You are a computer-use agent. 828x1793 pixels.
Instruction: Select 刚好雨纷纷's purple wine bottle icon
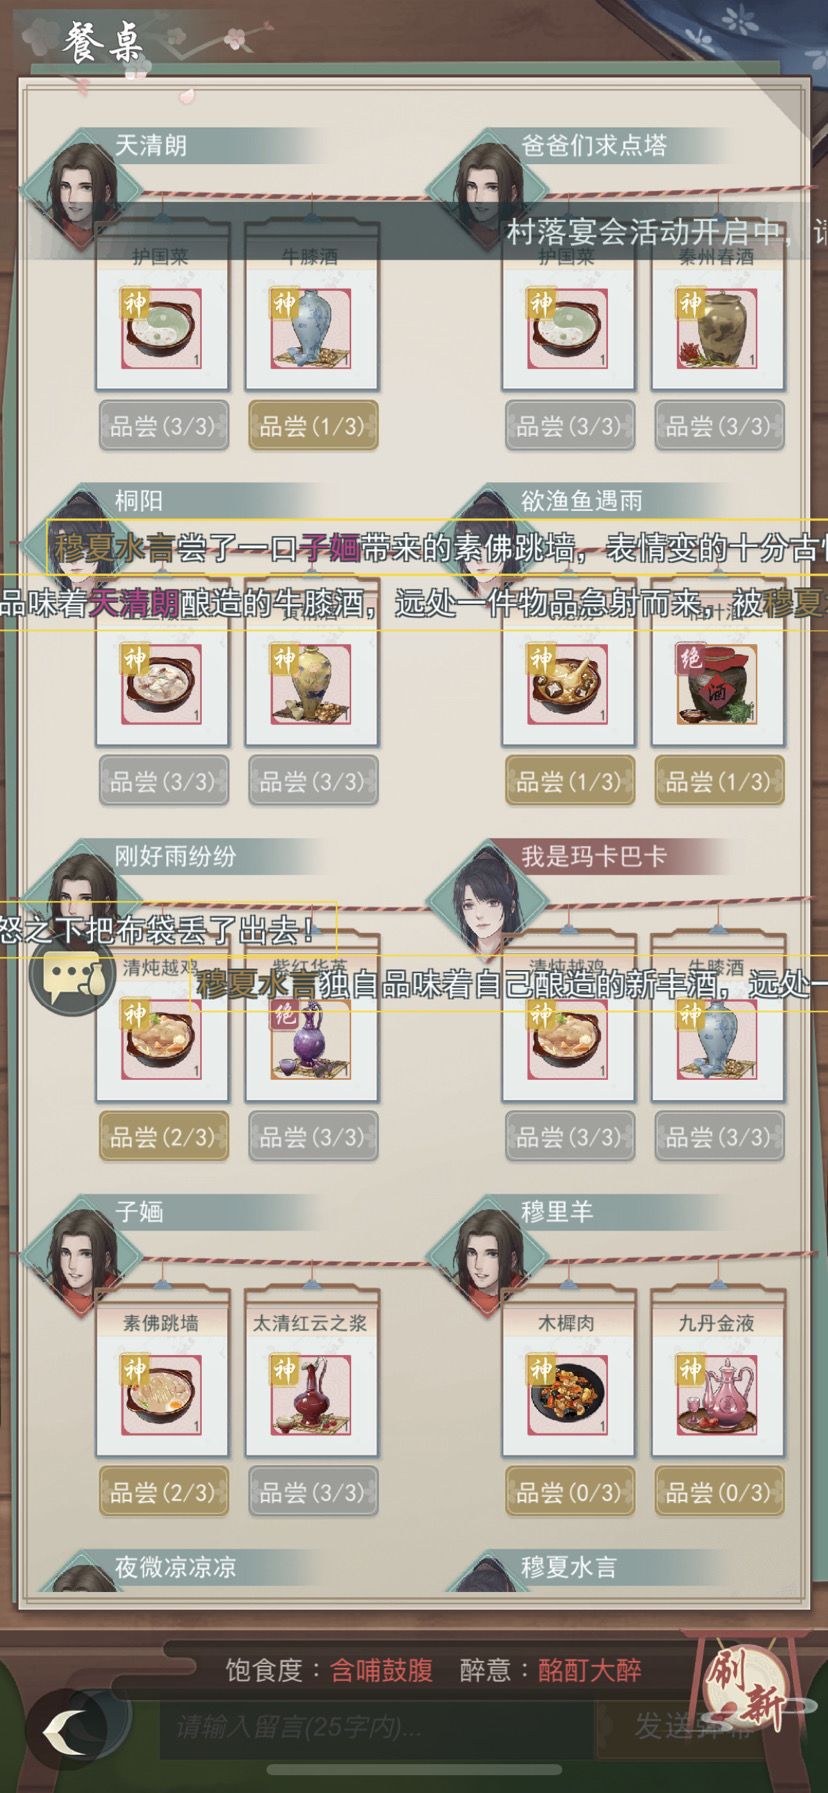[x=311, y=1040]
